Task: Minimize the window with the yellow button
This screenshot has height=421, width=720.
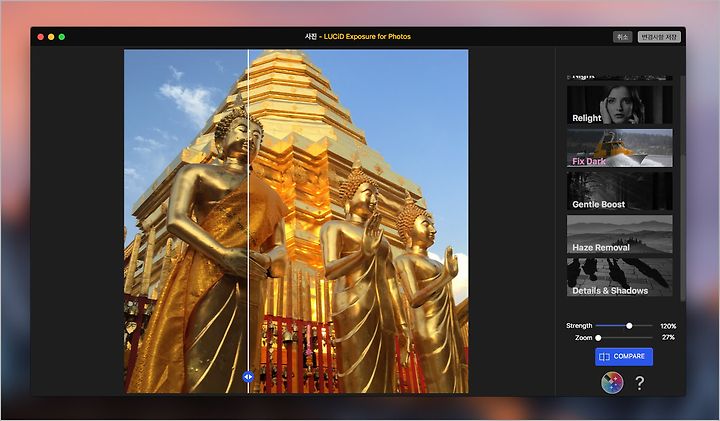Action: 51,37
